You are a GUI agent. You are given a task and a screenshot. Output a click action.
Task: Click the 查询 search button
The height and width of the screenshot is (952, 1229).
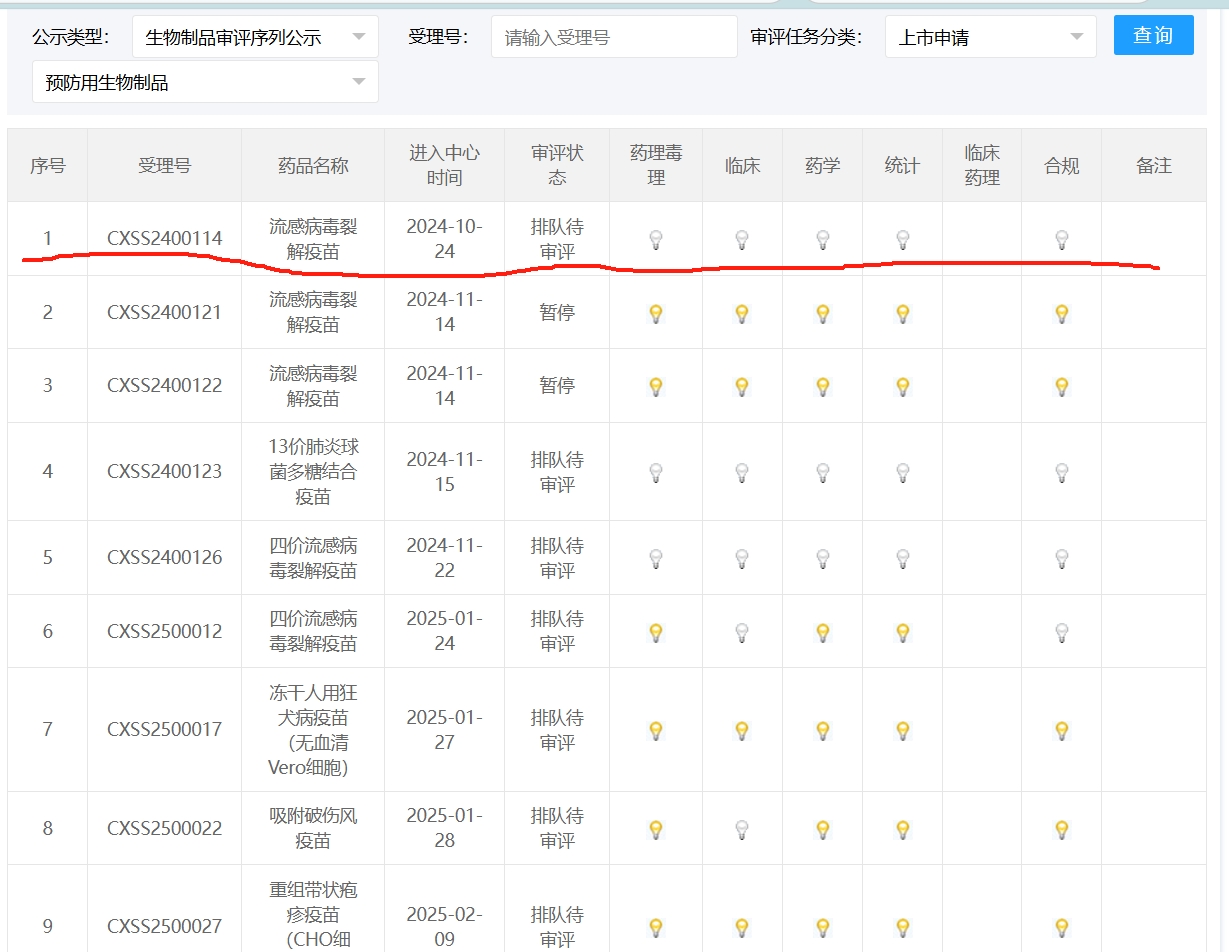point(1153,36)
